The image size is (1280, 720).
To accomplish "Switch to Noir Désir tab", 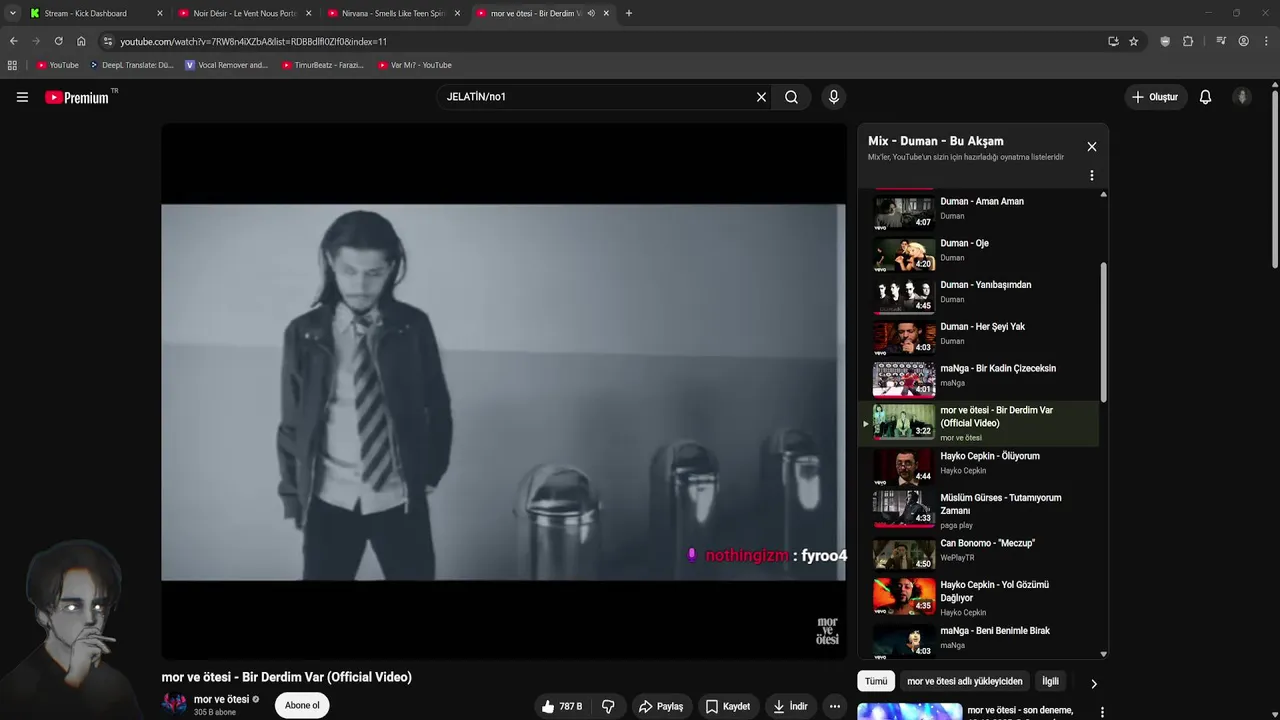I will (x=244, y=13).
